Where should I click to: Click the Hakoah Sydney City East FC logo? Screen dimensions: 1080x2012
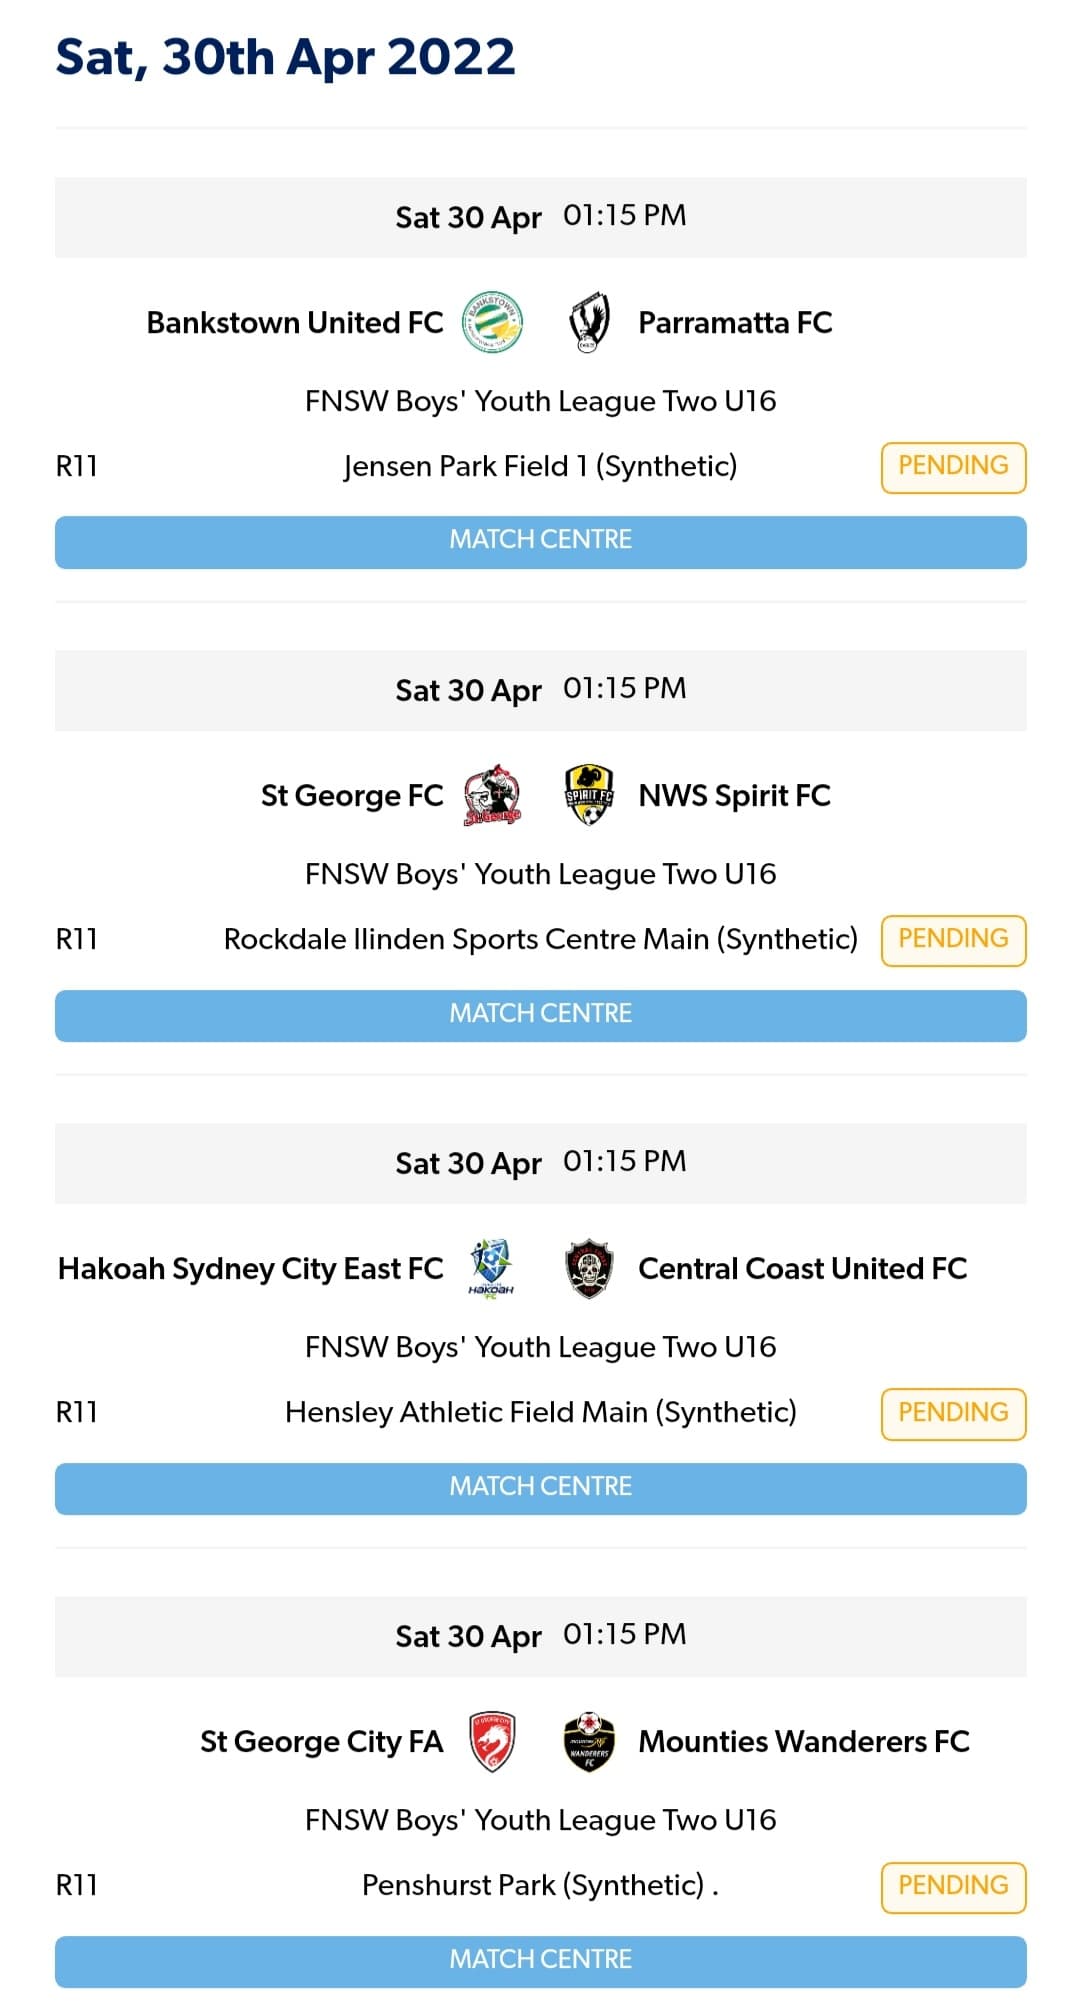click(x=492, y=1268)
